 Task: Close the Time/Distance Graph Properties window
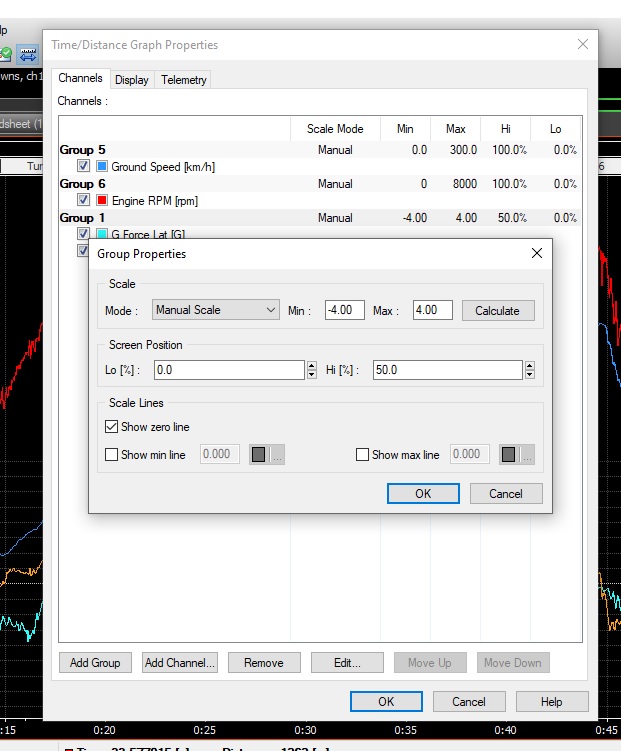click(x=583, y=44)
